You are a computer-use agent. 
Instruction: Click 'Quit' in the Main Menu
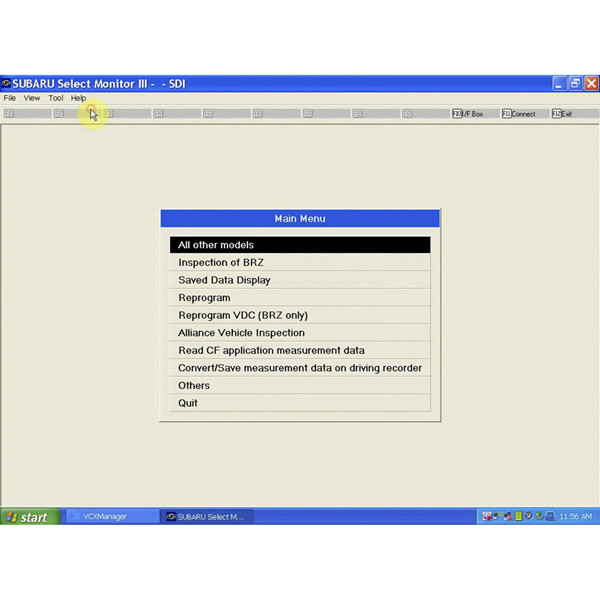click(x=300, y=403)
